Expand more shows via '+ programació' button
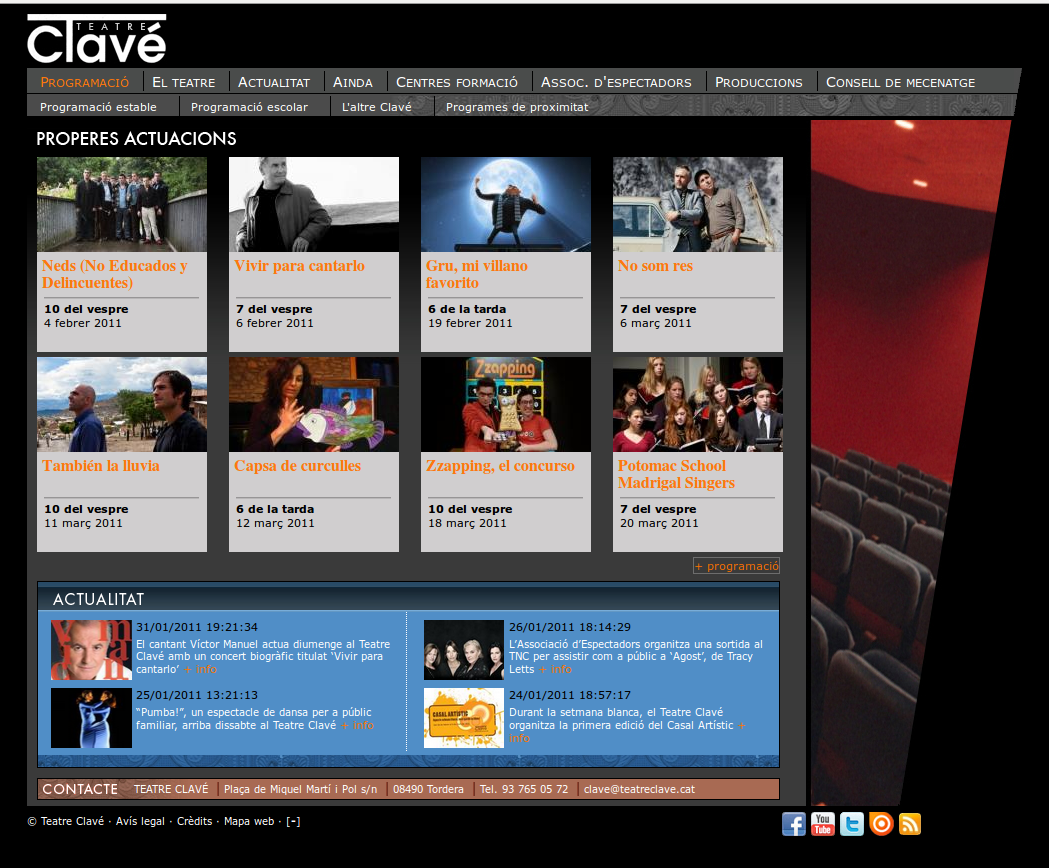 tap(737, 566)
